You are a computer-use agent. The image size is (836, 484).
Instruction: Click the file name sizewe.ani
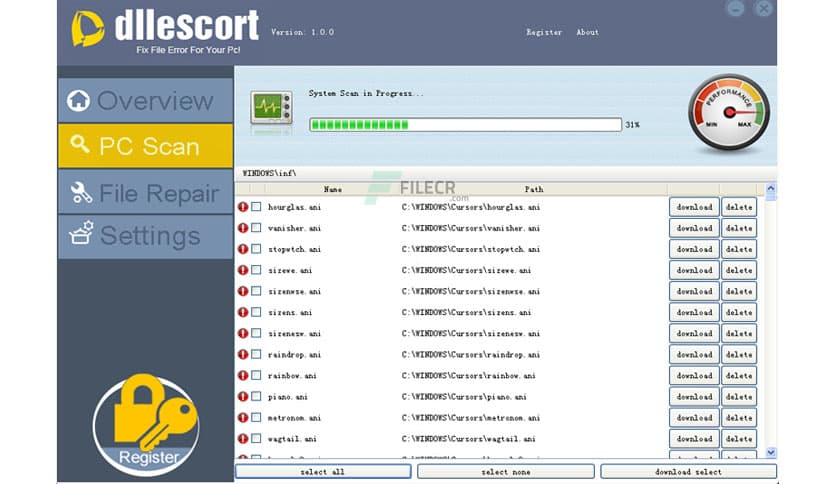click(290, 270)
